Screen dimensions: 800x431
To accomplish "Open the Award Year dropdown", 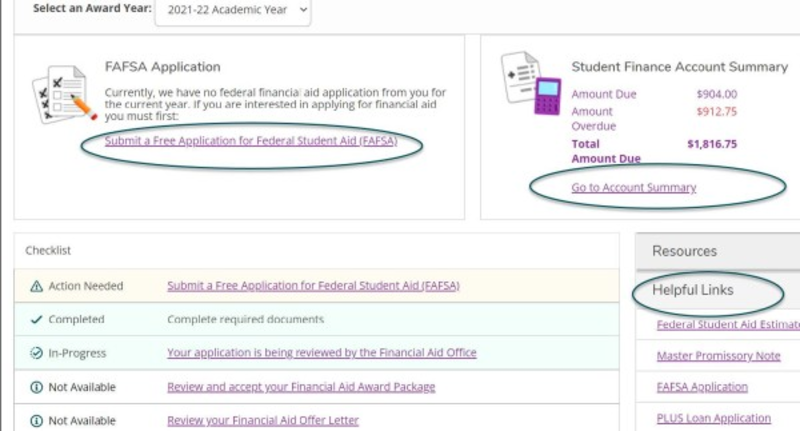I will click(233, 10).
